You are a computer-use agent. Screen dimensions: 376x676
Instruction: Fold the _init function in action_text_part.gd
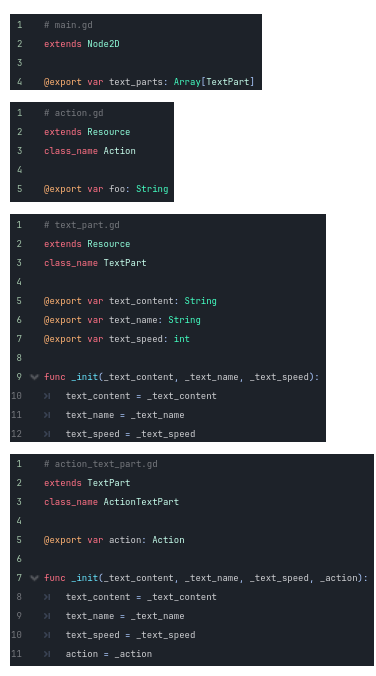34,578
